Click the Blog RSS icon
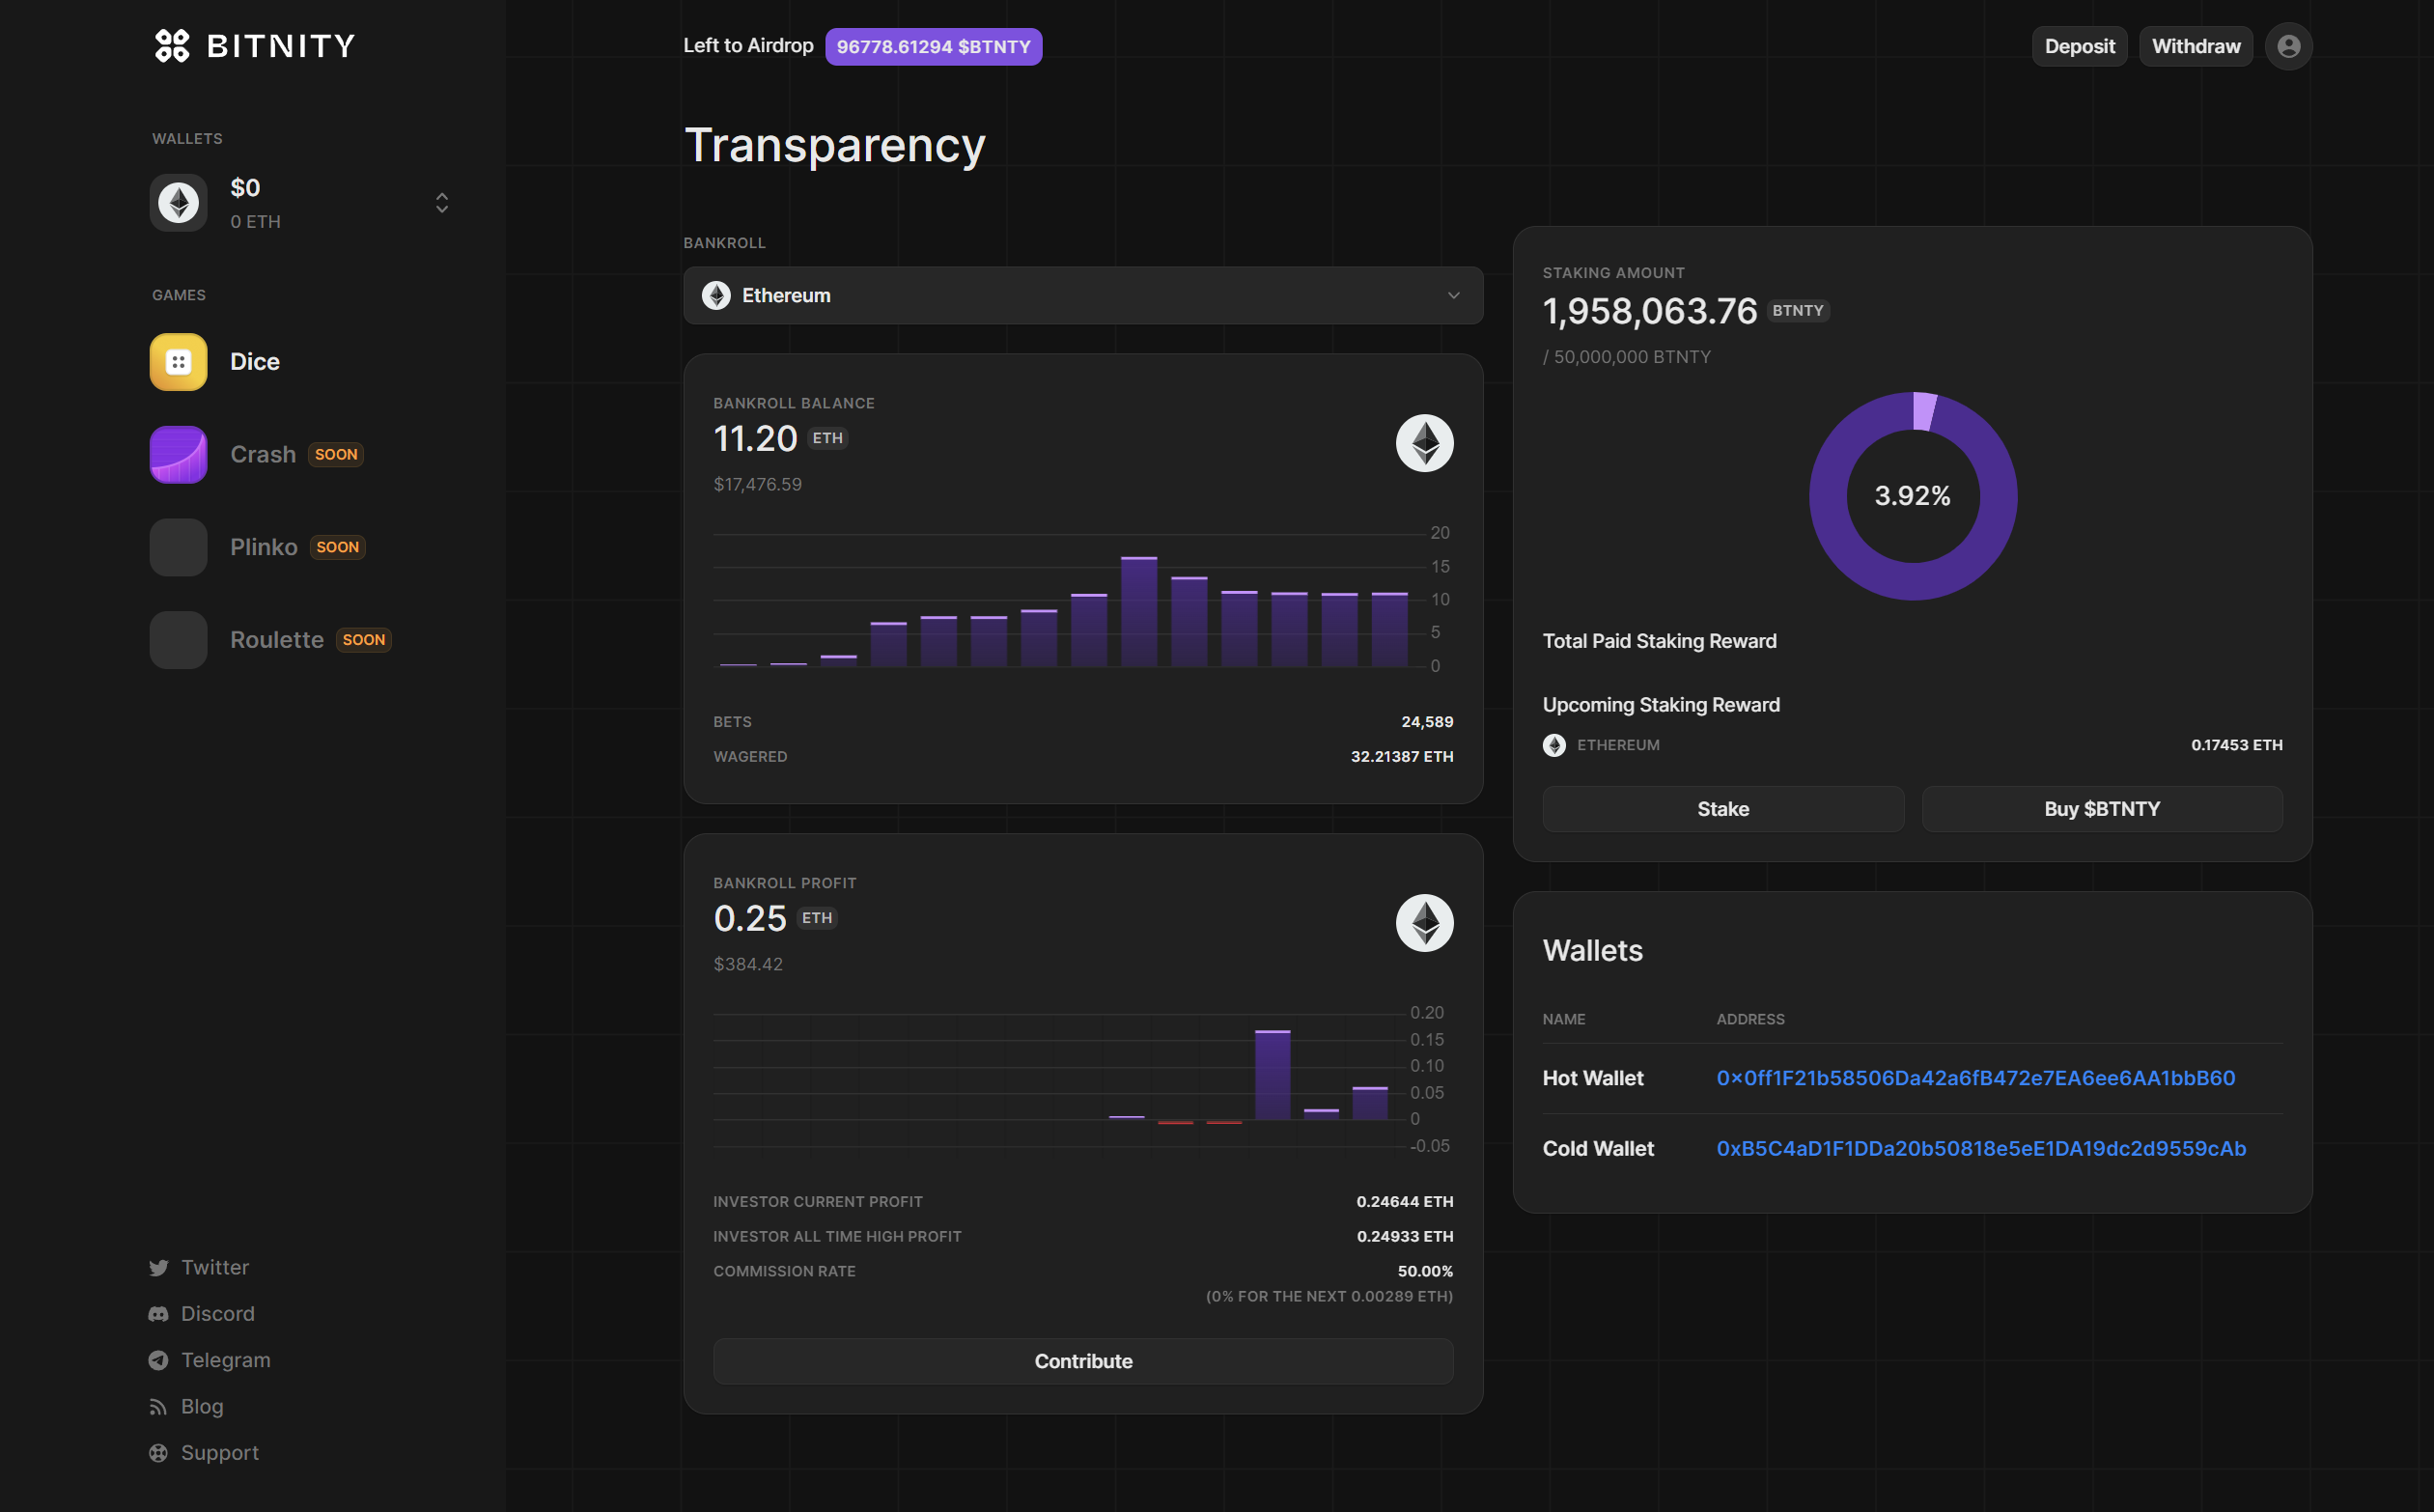This screenshot has height=1512, width=2434. 158,1407
